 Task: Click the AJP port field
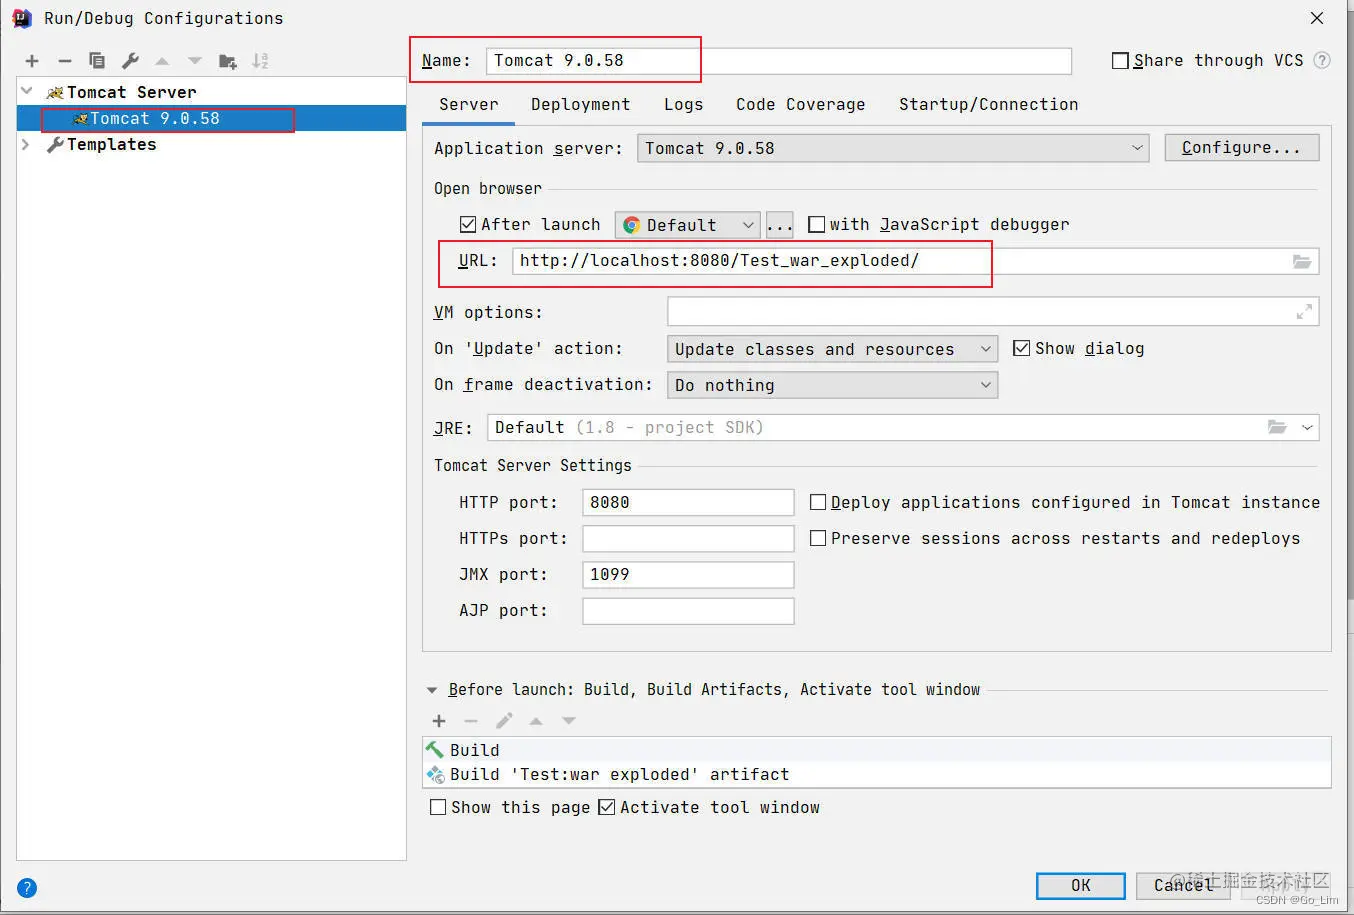pyautogui.click(x=688, y=610)
